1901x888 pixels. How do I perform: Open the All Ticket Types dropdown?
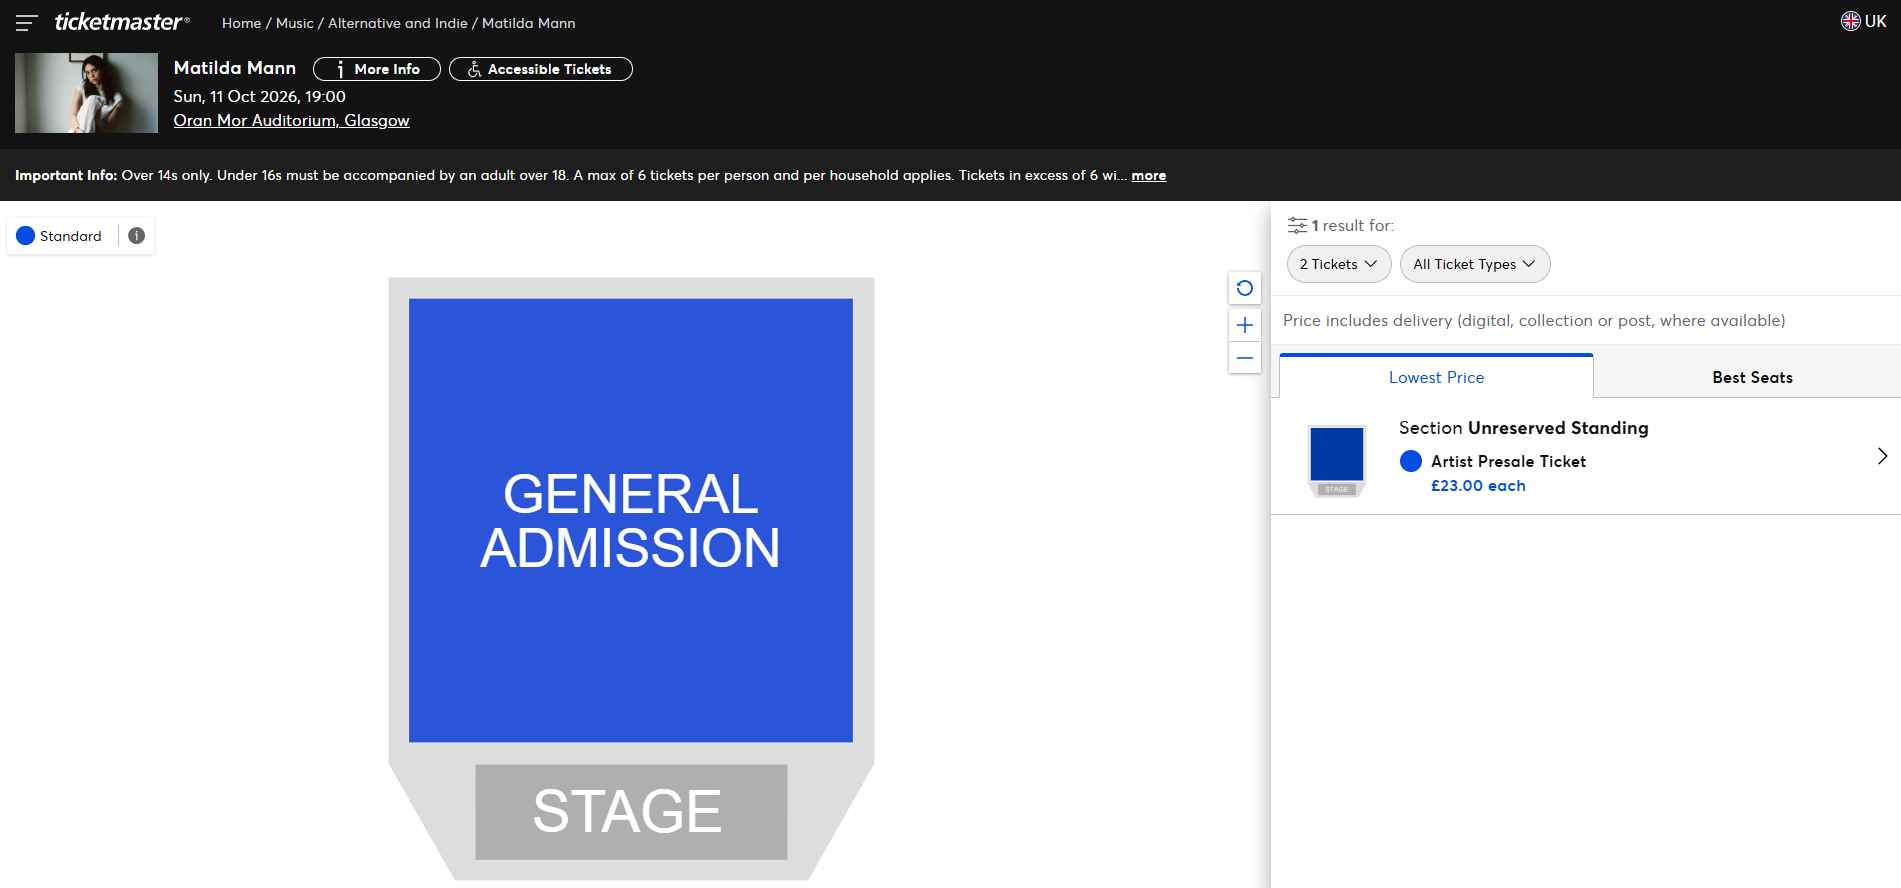click(1475, 264)
